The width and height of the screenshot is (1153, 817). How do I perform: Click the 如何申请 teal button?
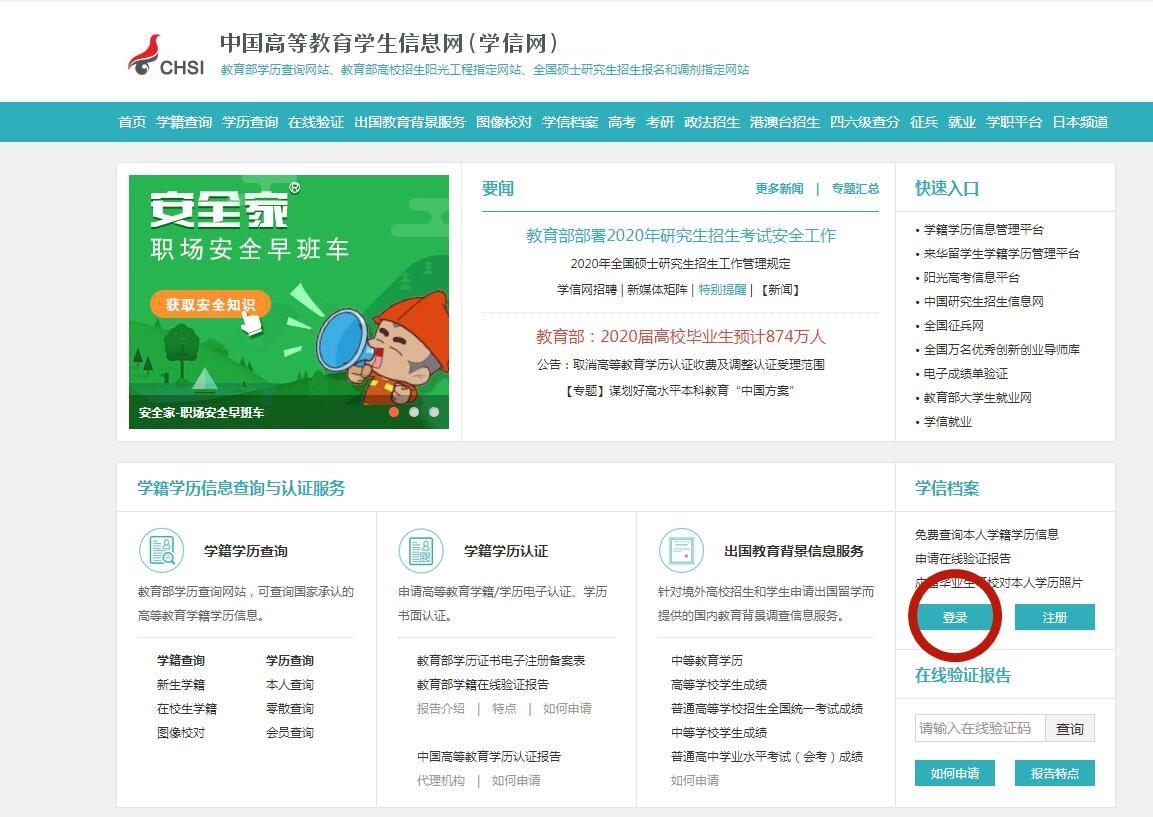(x=954, y=773)
